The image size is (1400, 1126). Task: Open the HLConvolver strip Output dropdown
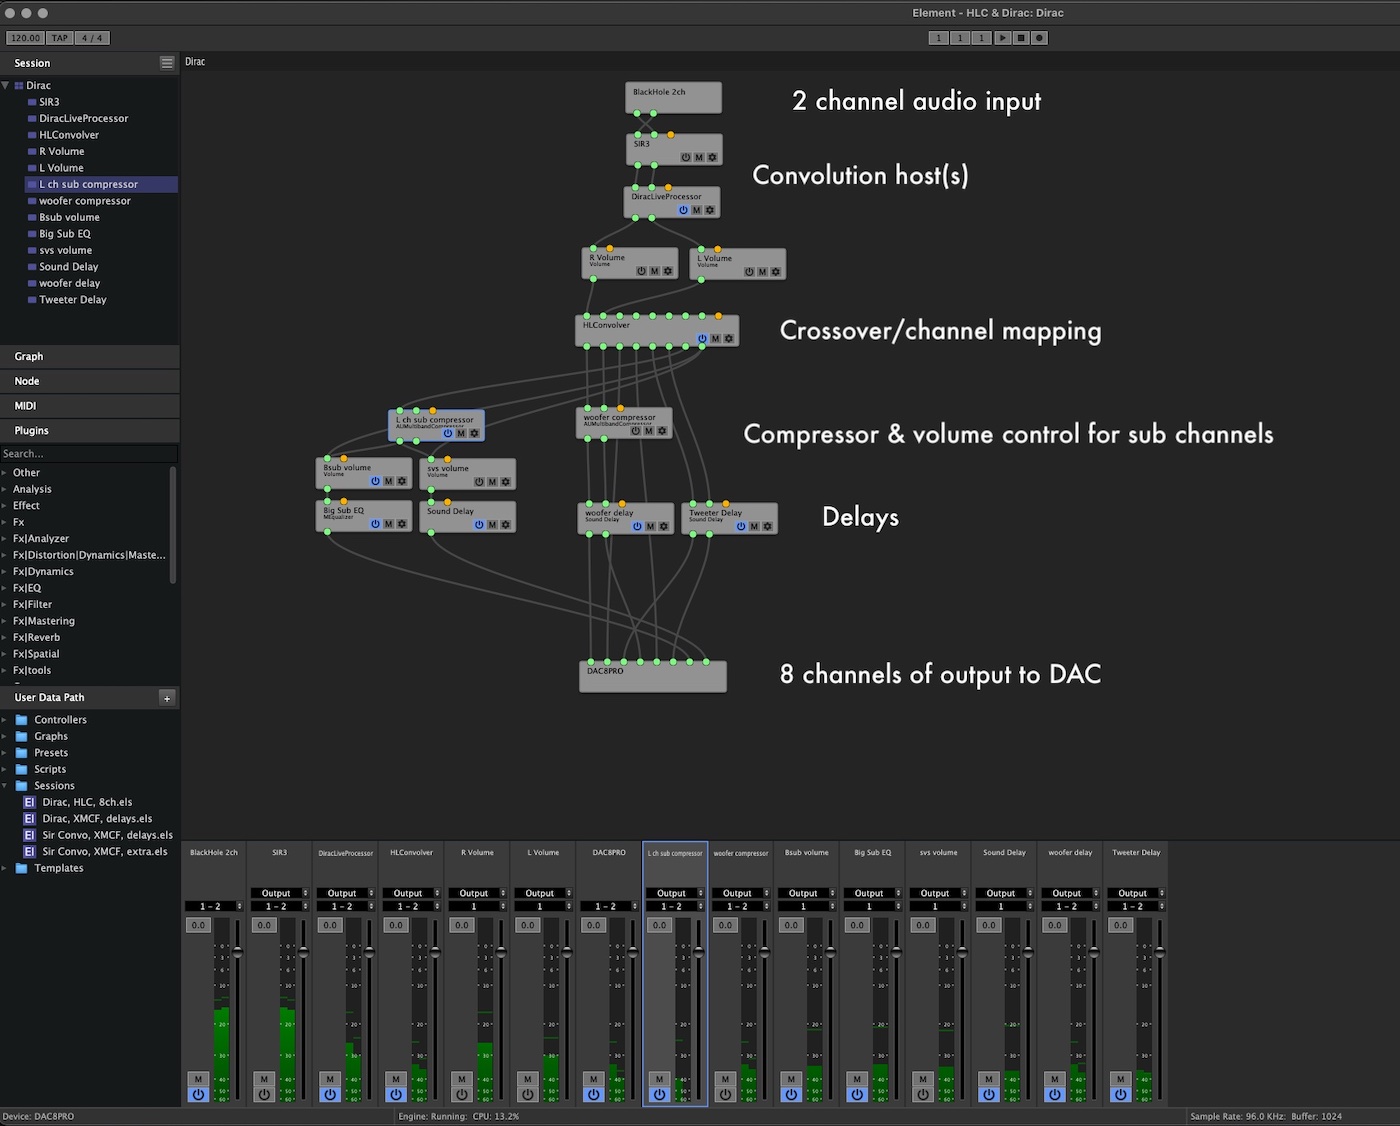pyautogui.click(x=412, y=893)
